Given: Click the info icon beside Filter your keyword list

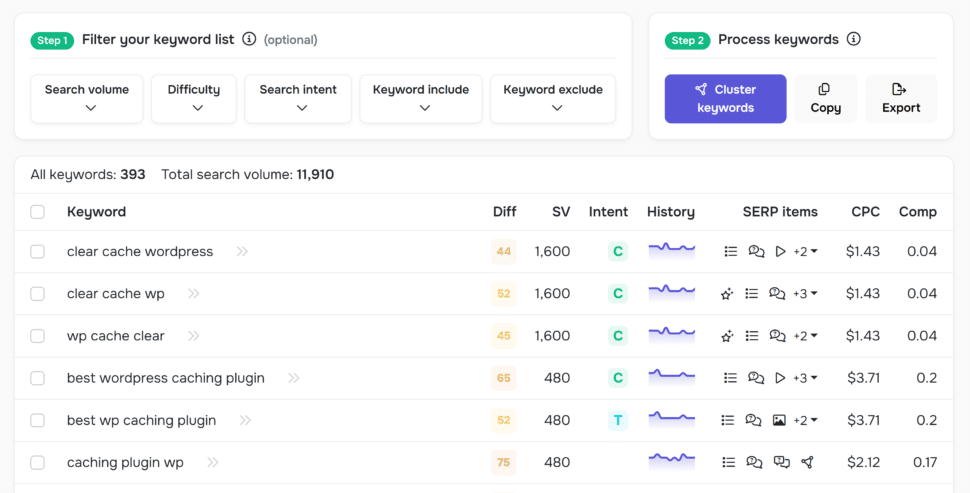Looking at the screenshot, I should pos(249,39).
